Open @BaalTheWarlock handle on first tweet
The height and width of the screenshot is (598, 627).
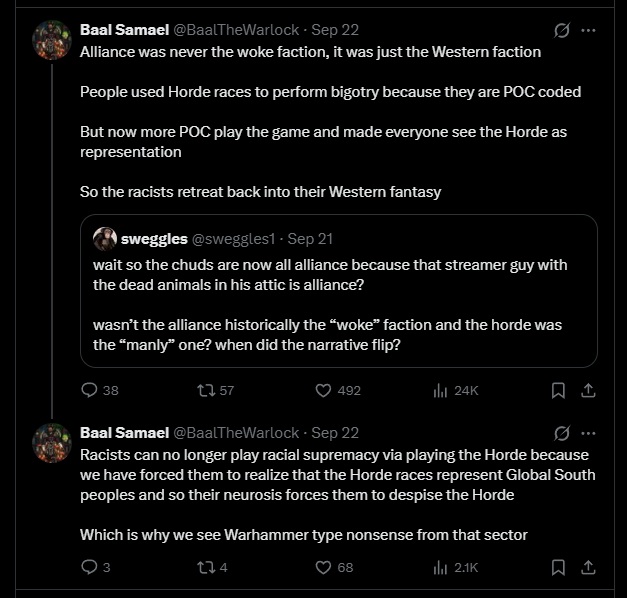[x=236, y=30]
